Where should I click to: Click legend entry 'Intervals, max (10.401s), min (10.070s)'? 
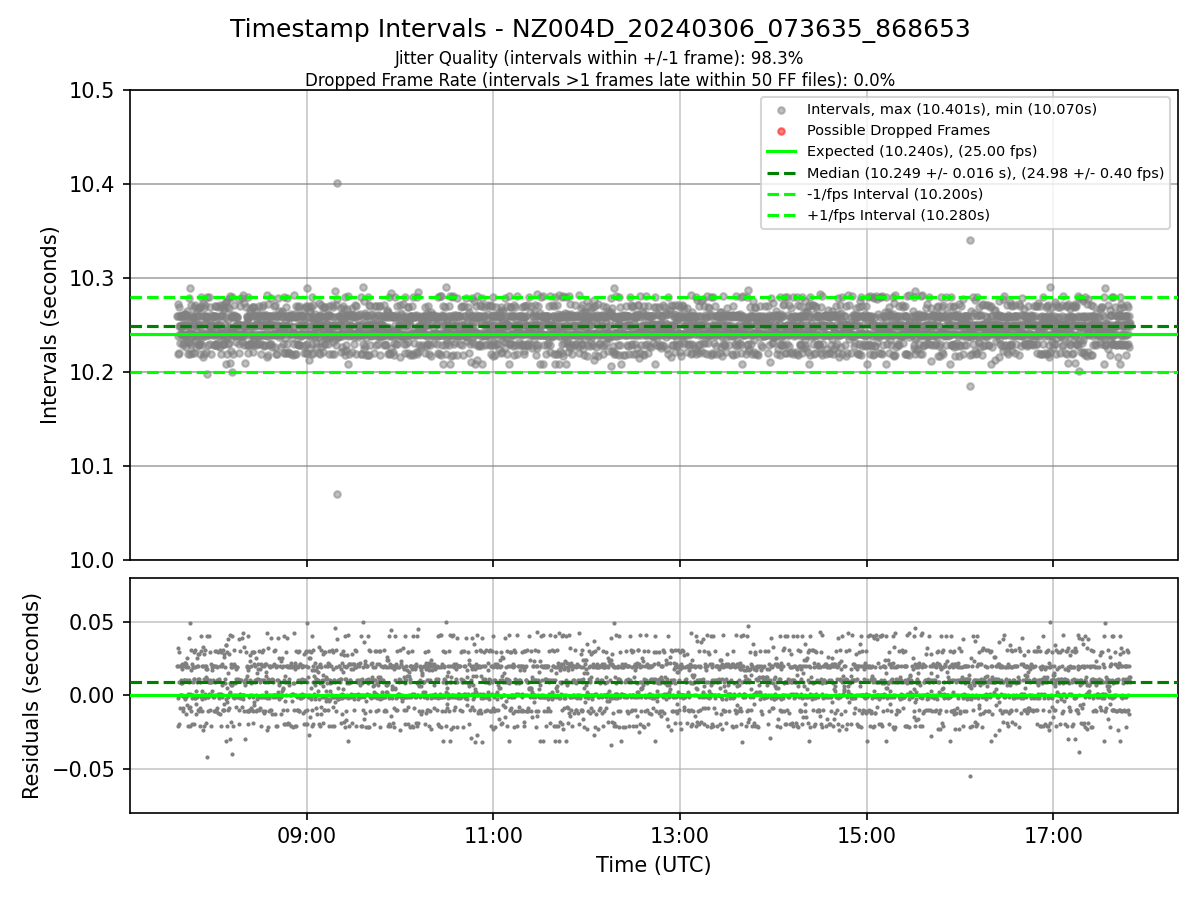pyautogui.click(x=952, y=109)
